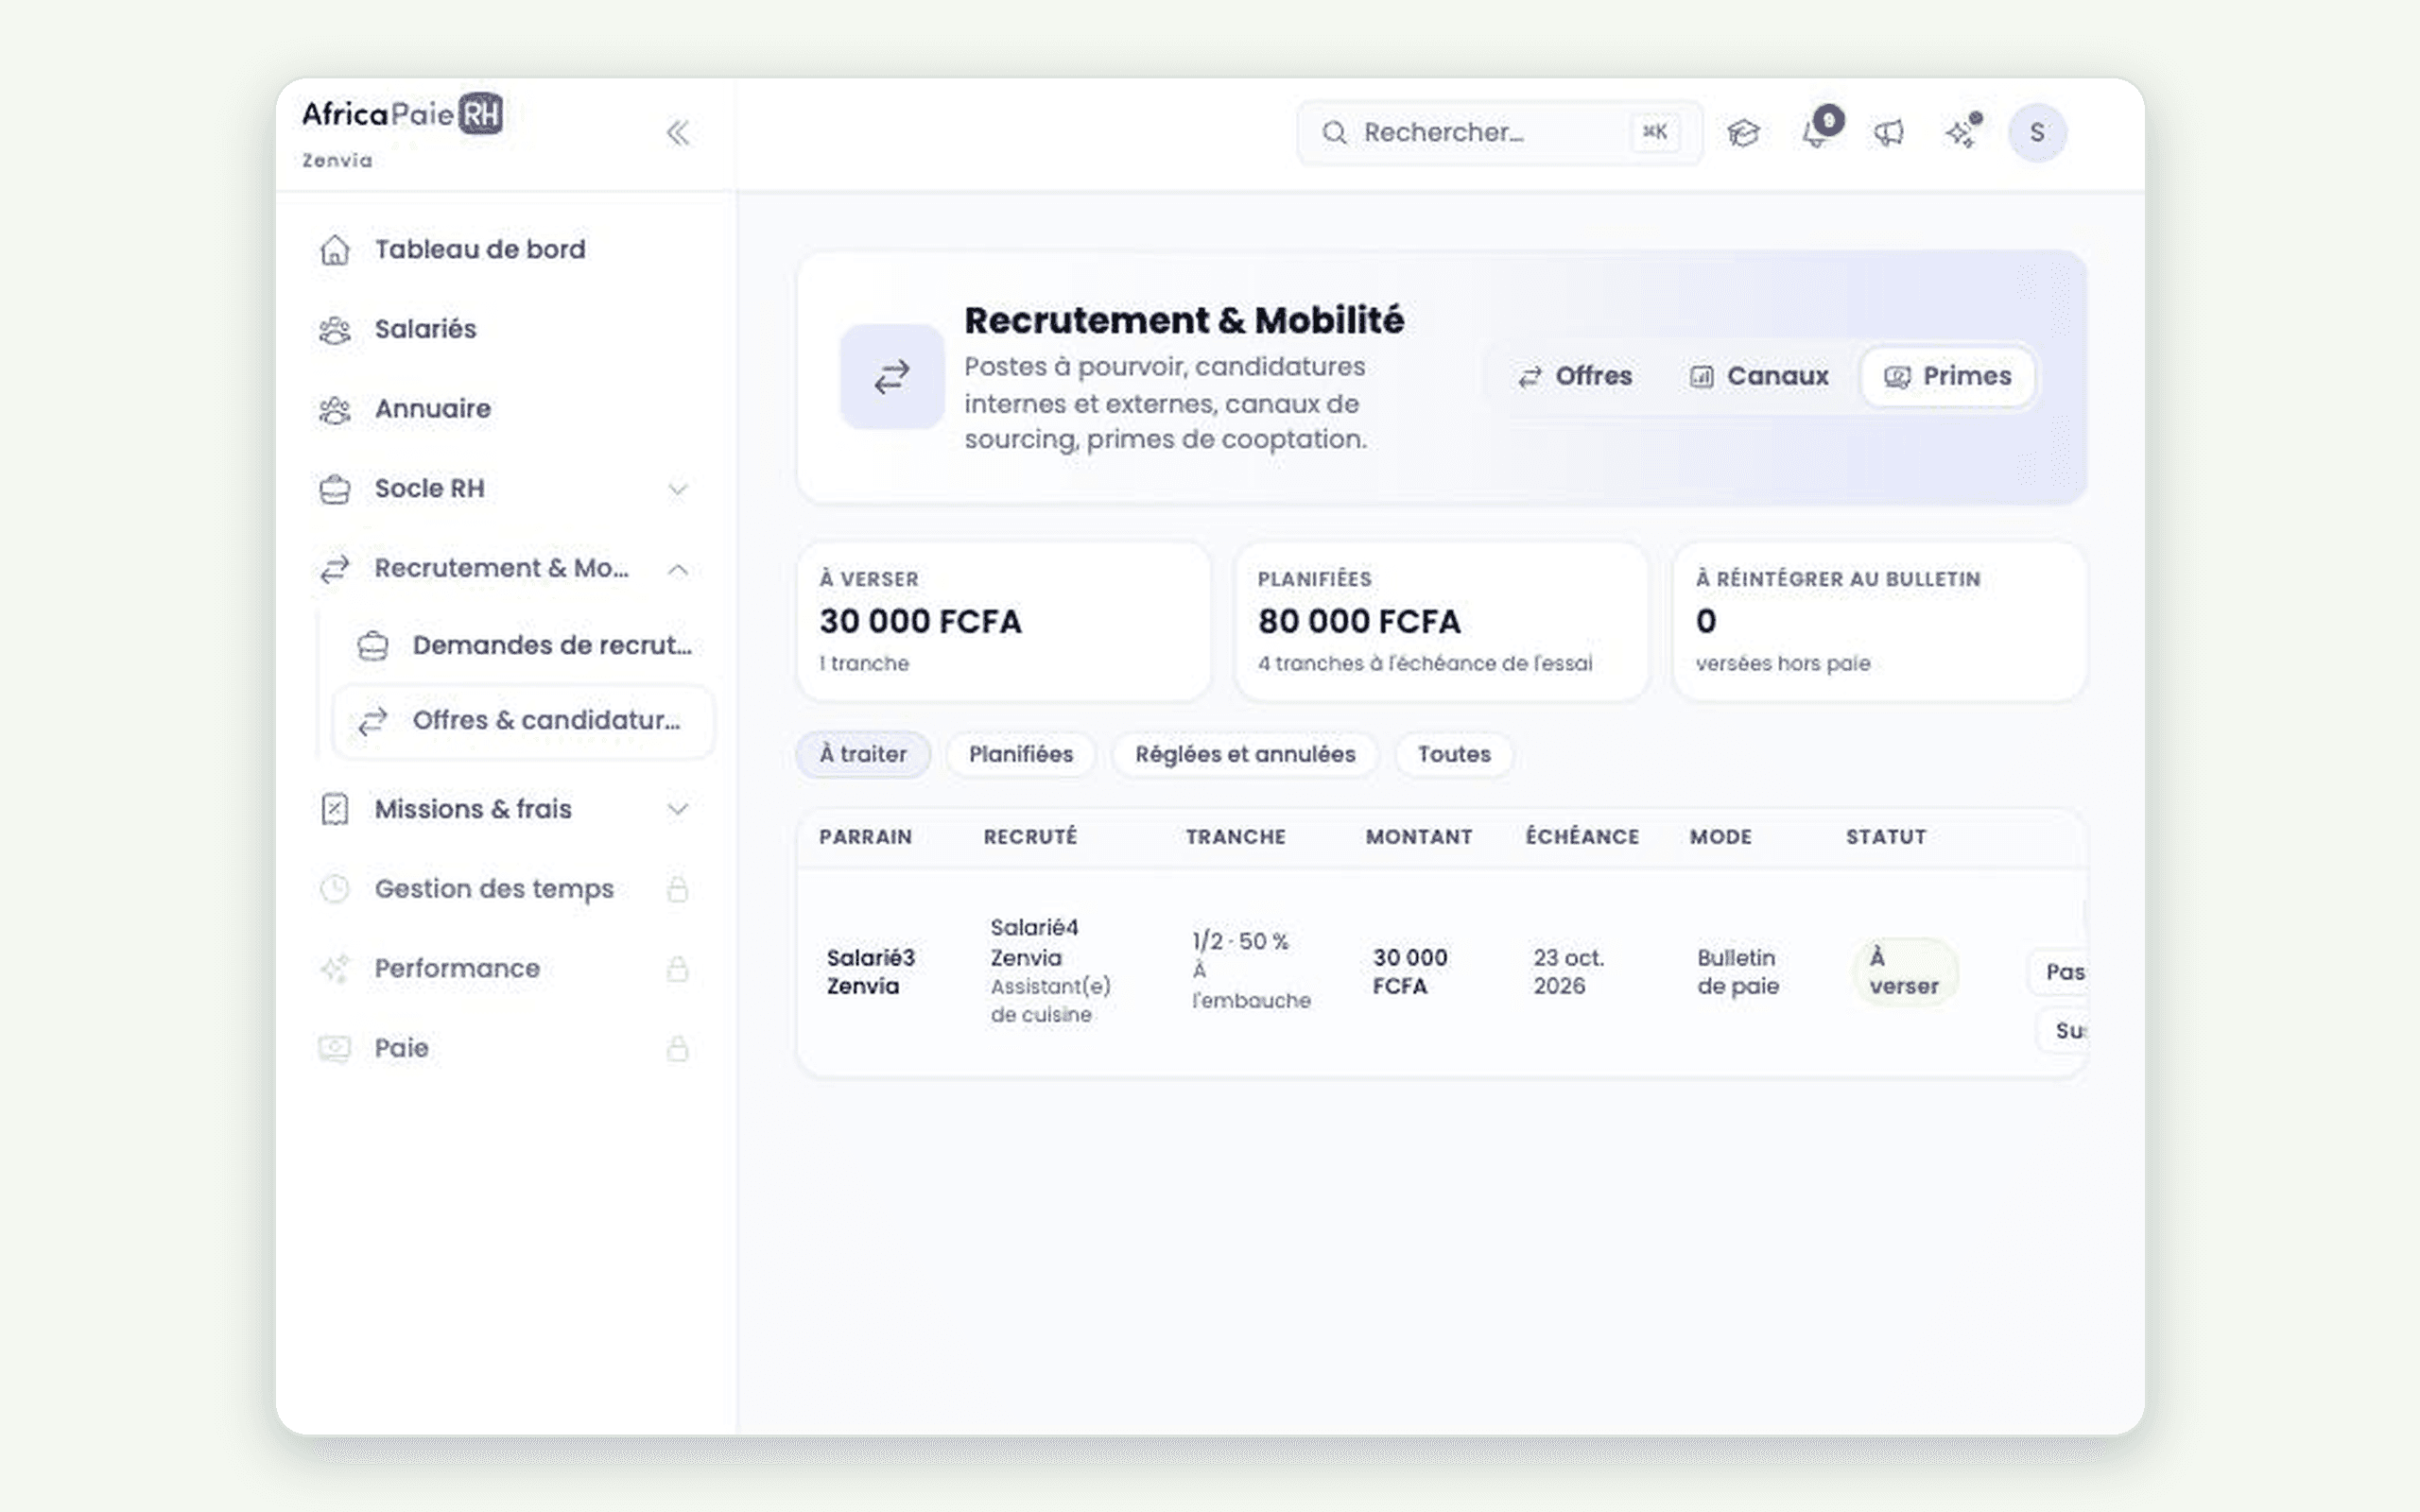Open the graduation cap help icon
This screenshot has width=2420, height=1512.
1743,133
